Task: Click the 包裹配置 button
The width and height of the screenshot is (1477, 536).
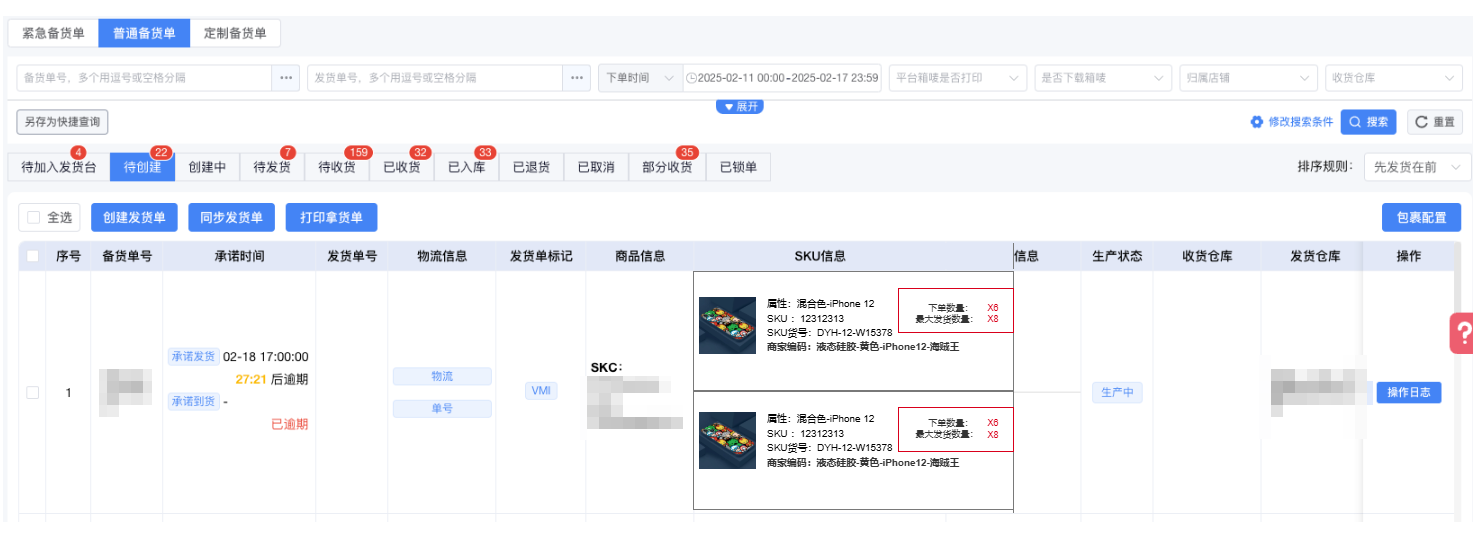Action: (1421, 217)
